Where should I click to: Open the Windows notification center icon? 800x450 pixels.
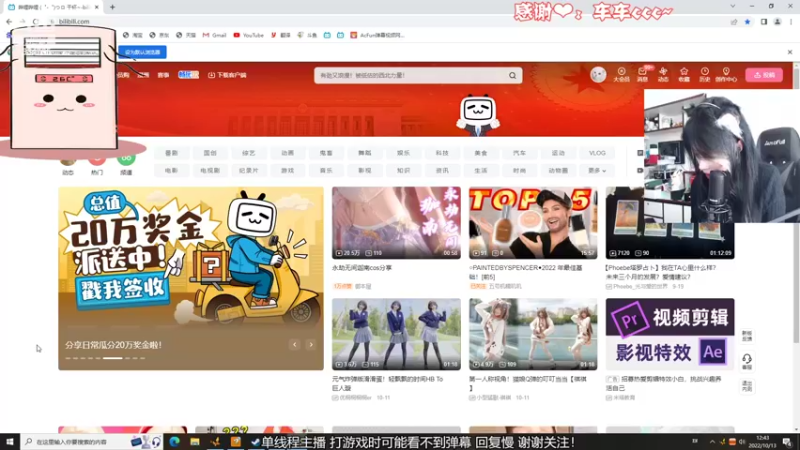pyautogui.click(x=787, y=442)
